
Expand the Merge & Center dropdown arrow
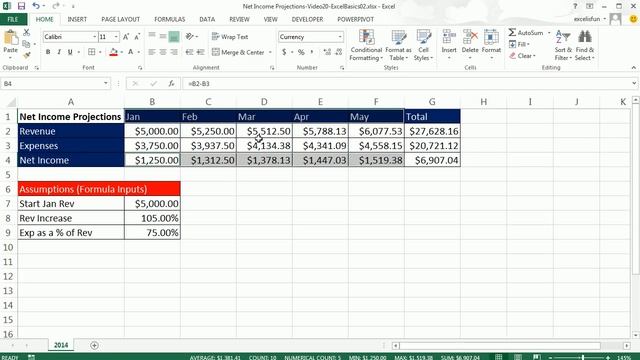pos(270,52)
